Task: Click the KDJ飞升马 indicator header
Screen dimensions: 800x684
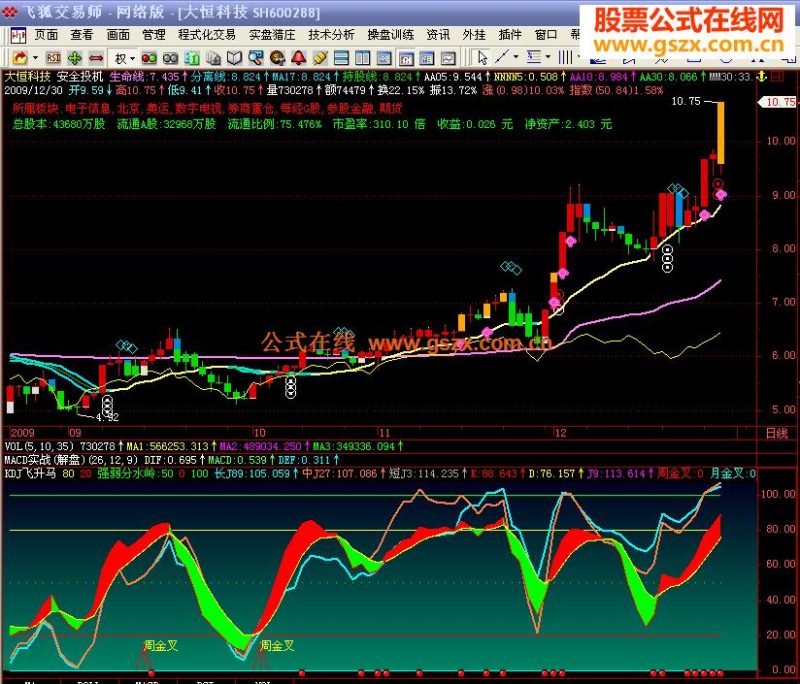Action: click(30, 473)
